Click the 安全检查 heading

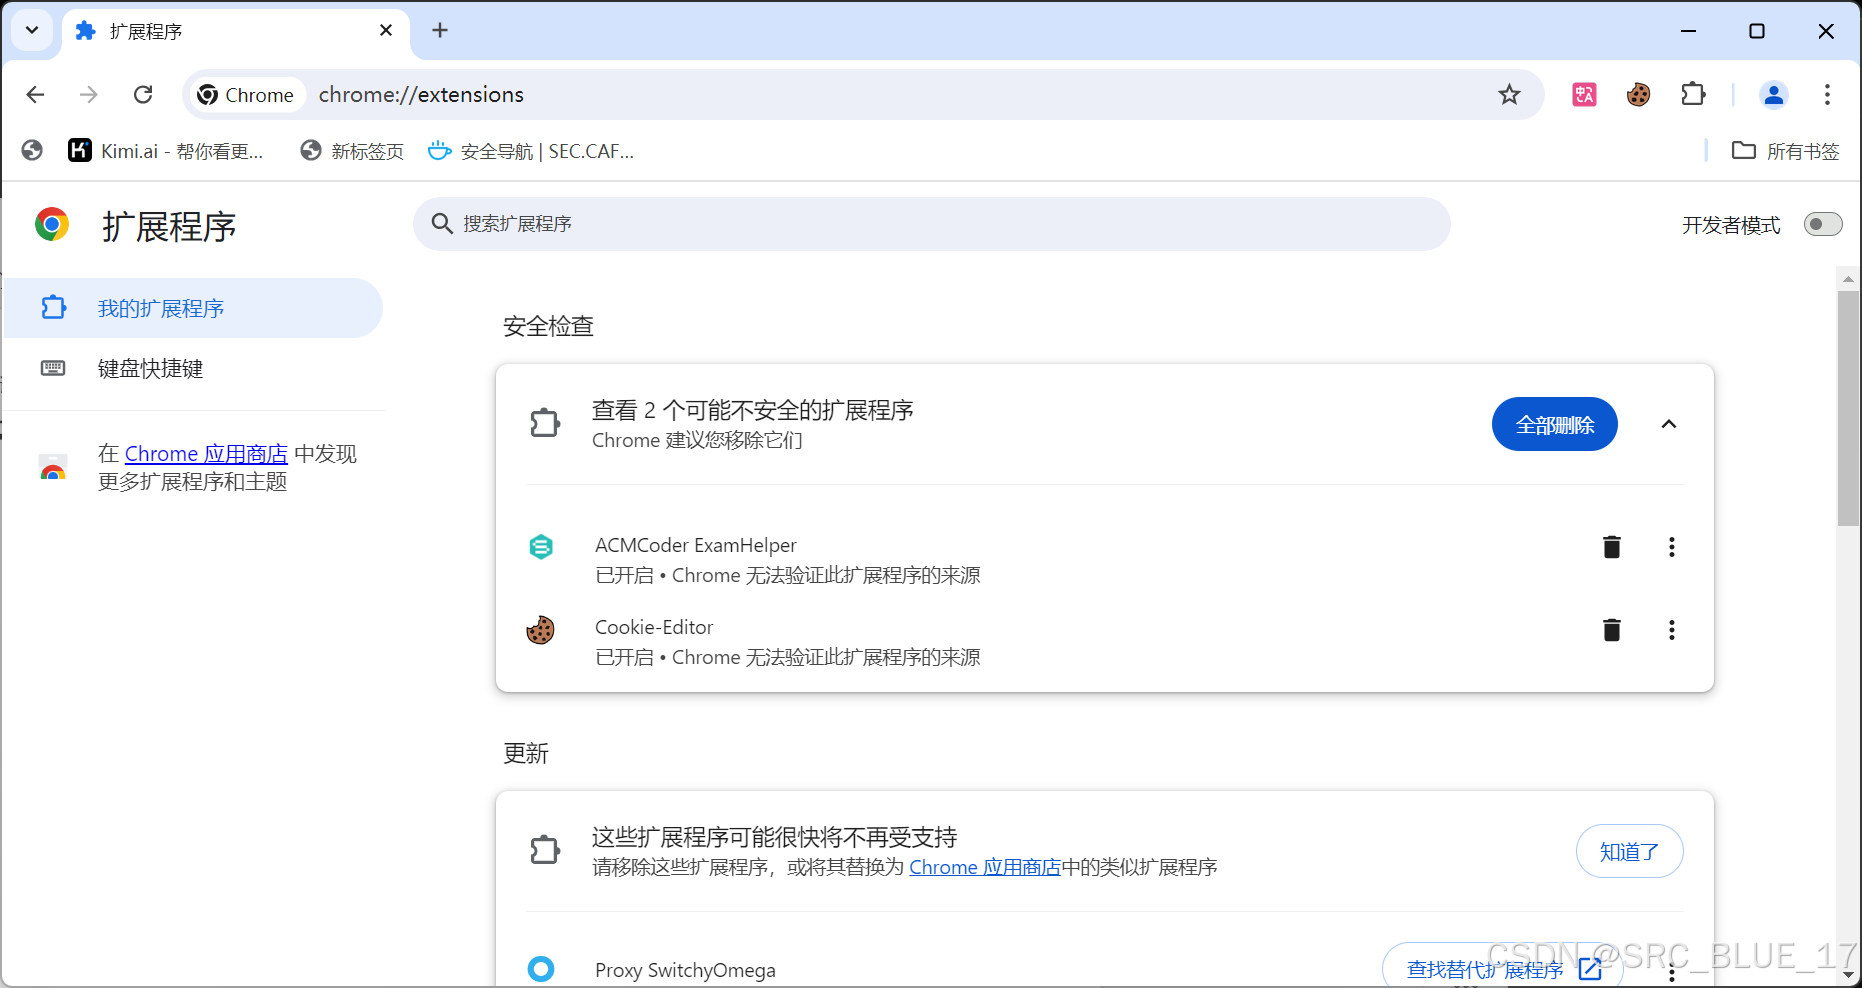548,326
